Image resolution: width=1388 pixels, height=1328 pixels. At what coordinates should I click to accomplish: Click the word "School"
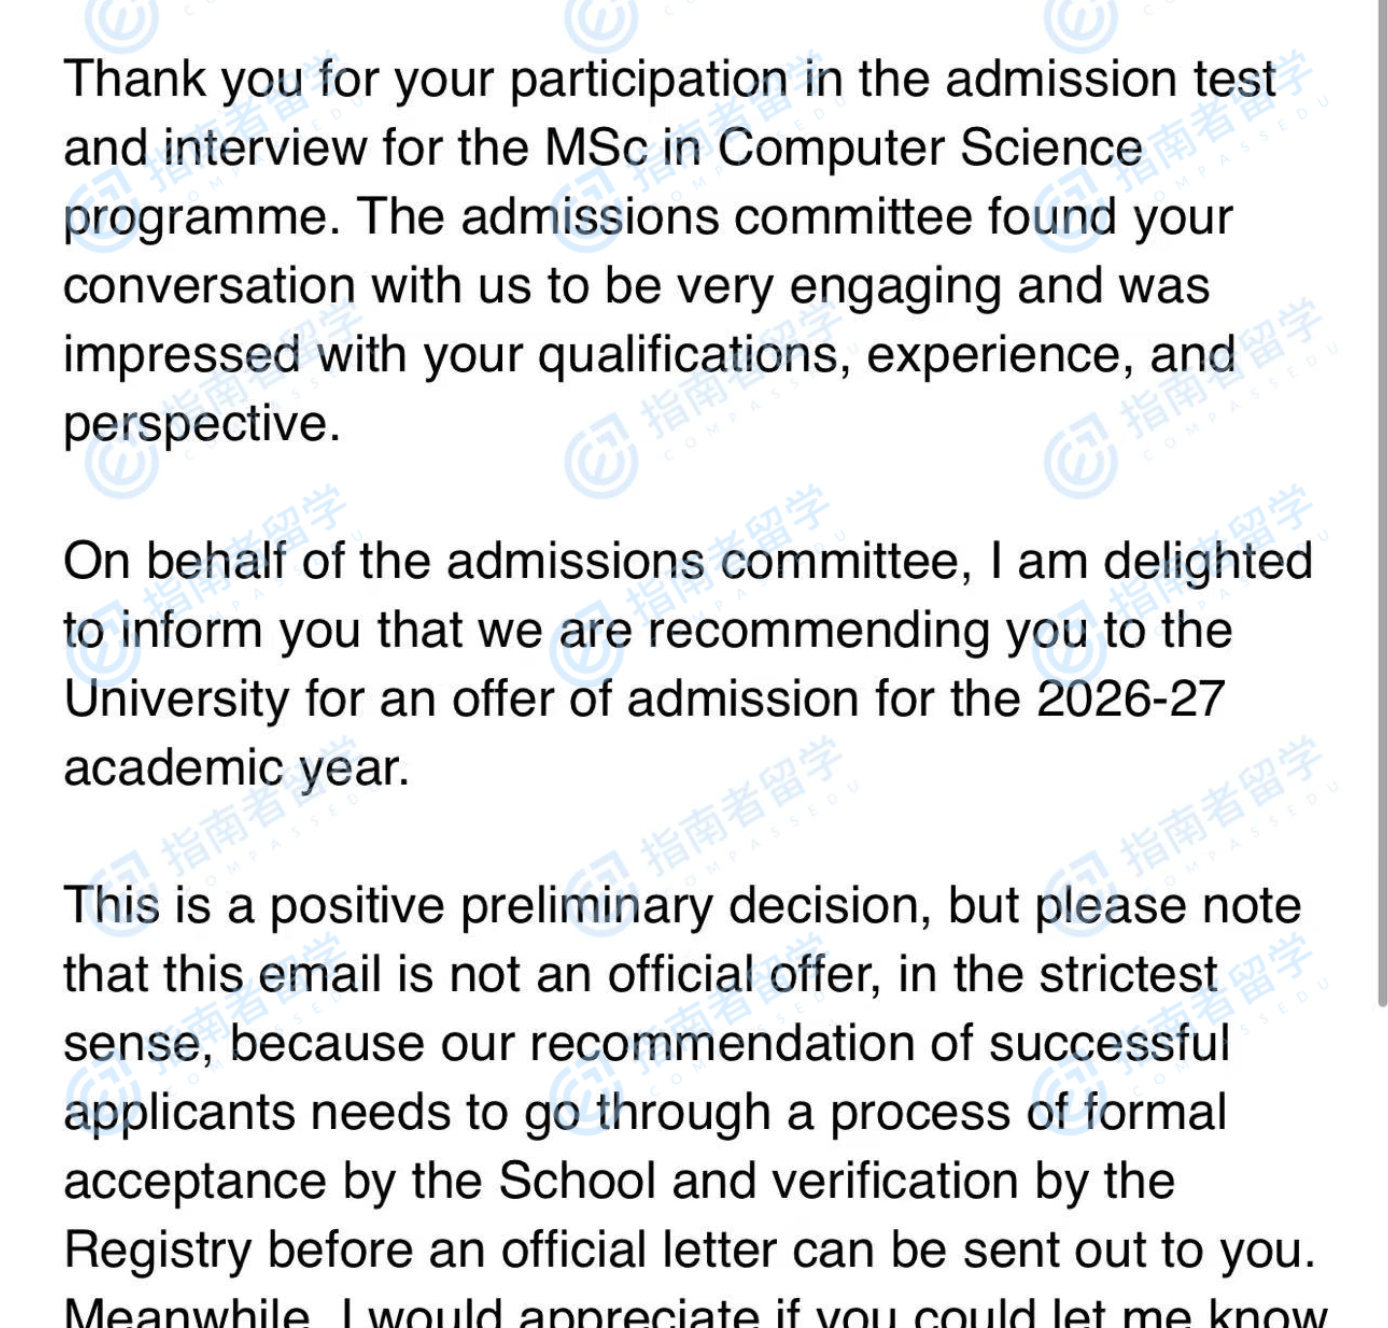576,1181
